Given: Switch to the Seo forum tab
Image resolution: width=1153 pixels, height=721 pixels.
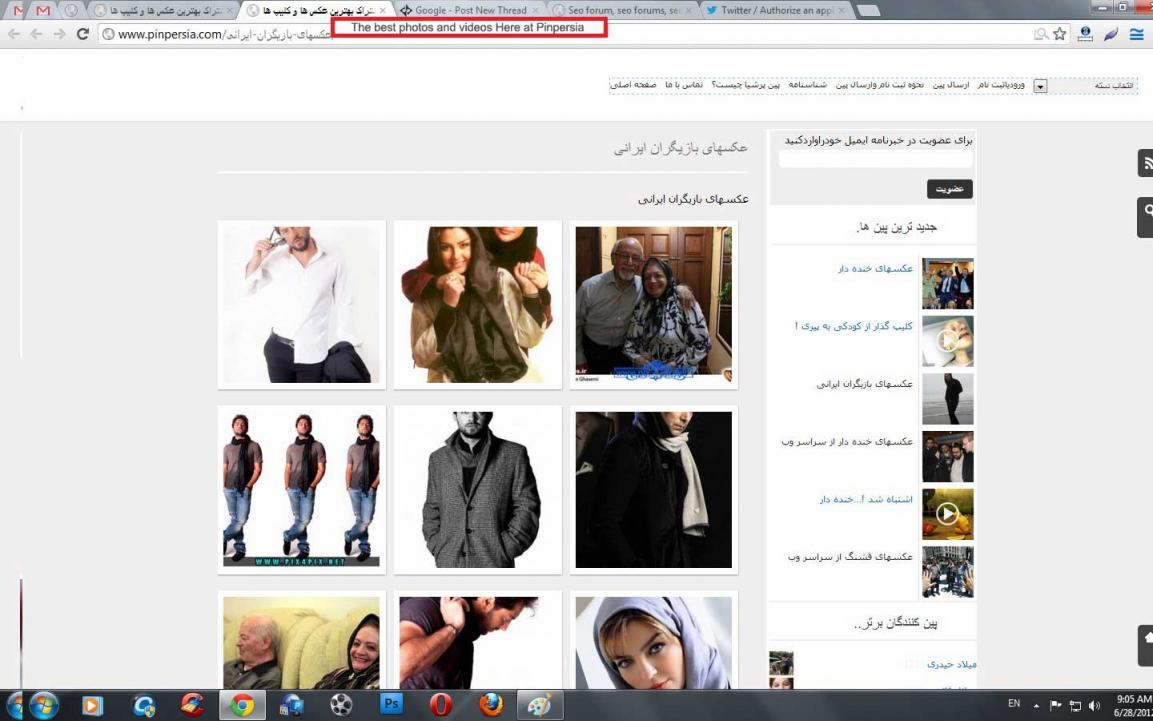Looking at the screenshot, I should pyautogui.click(x=623, y=10).
